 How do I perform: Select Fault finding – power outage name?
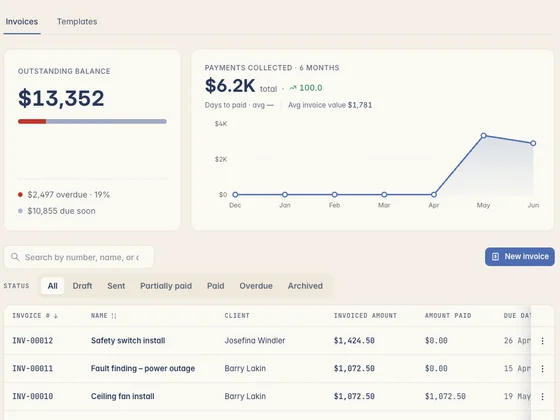[143, 369]
